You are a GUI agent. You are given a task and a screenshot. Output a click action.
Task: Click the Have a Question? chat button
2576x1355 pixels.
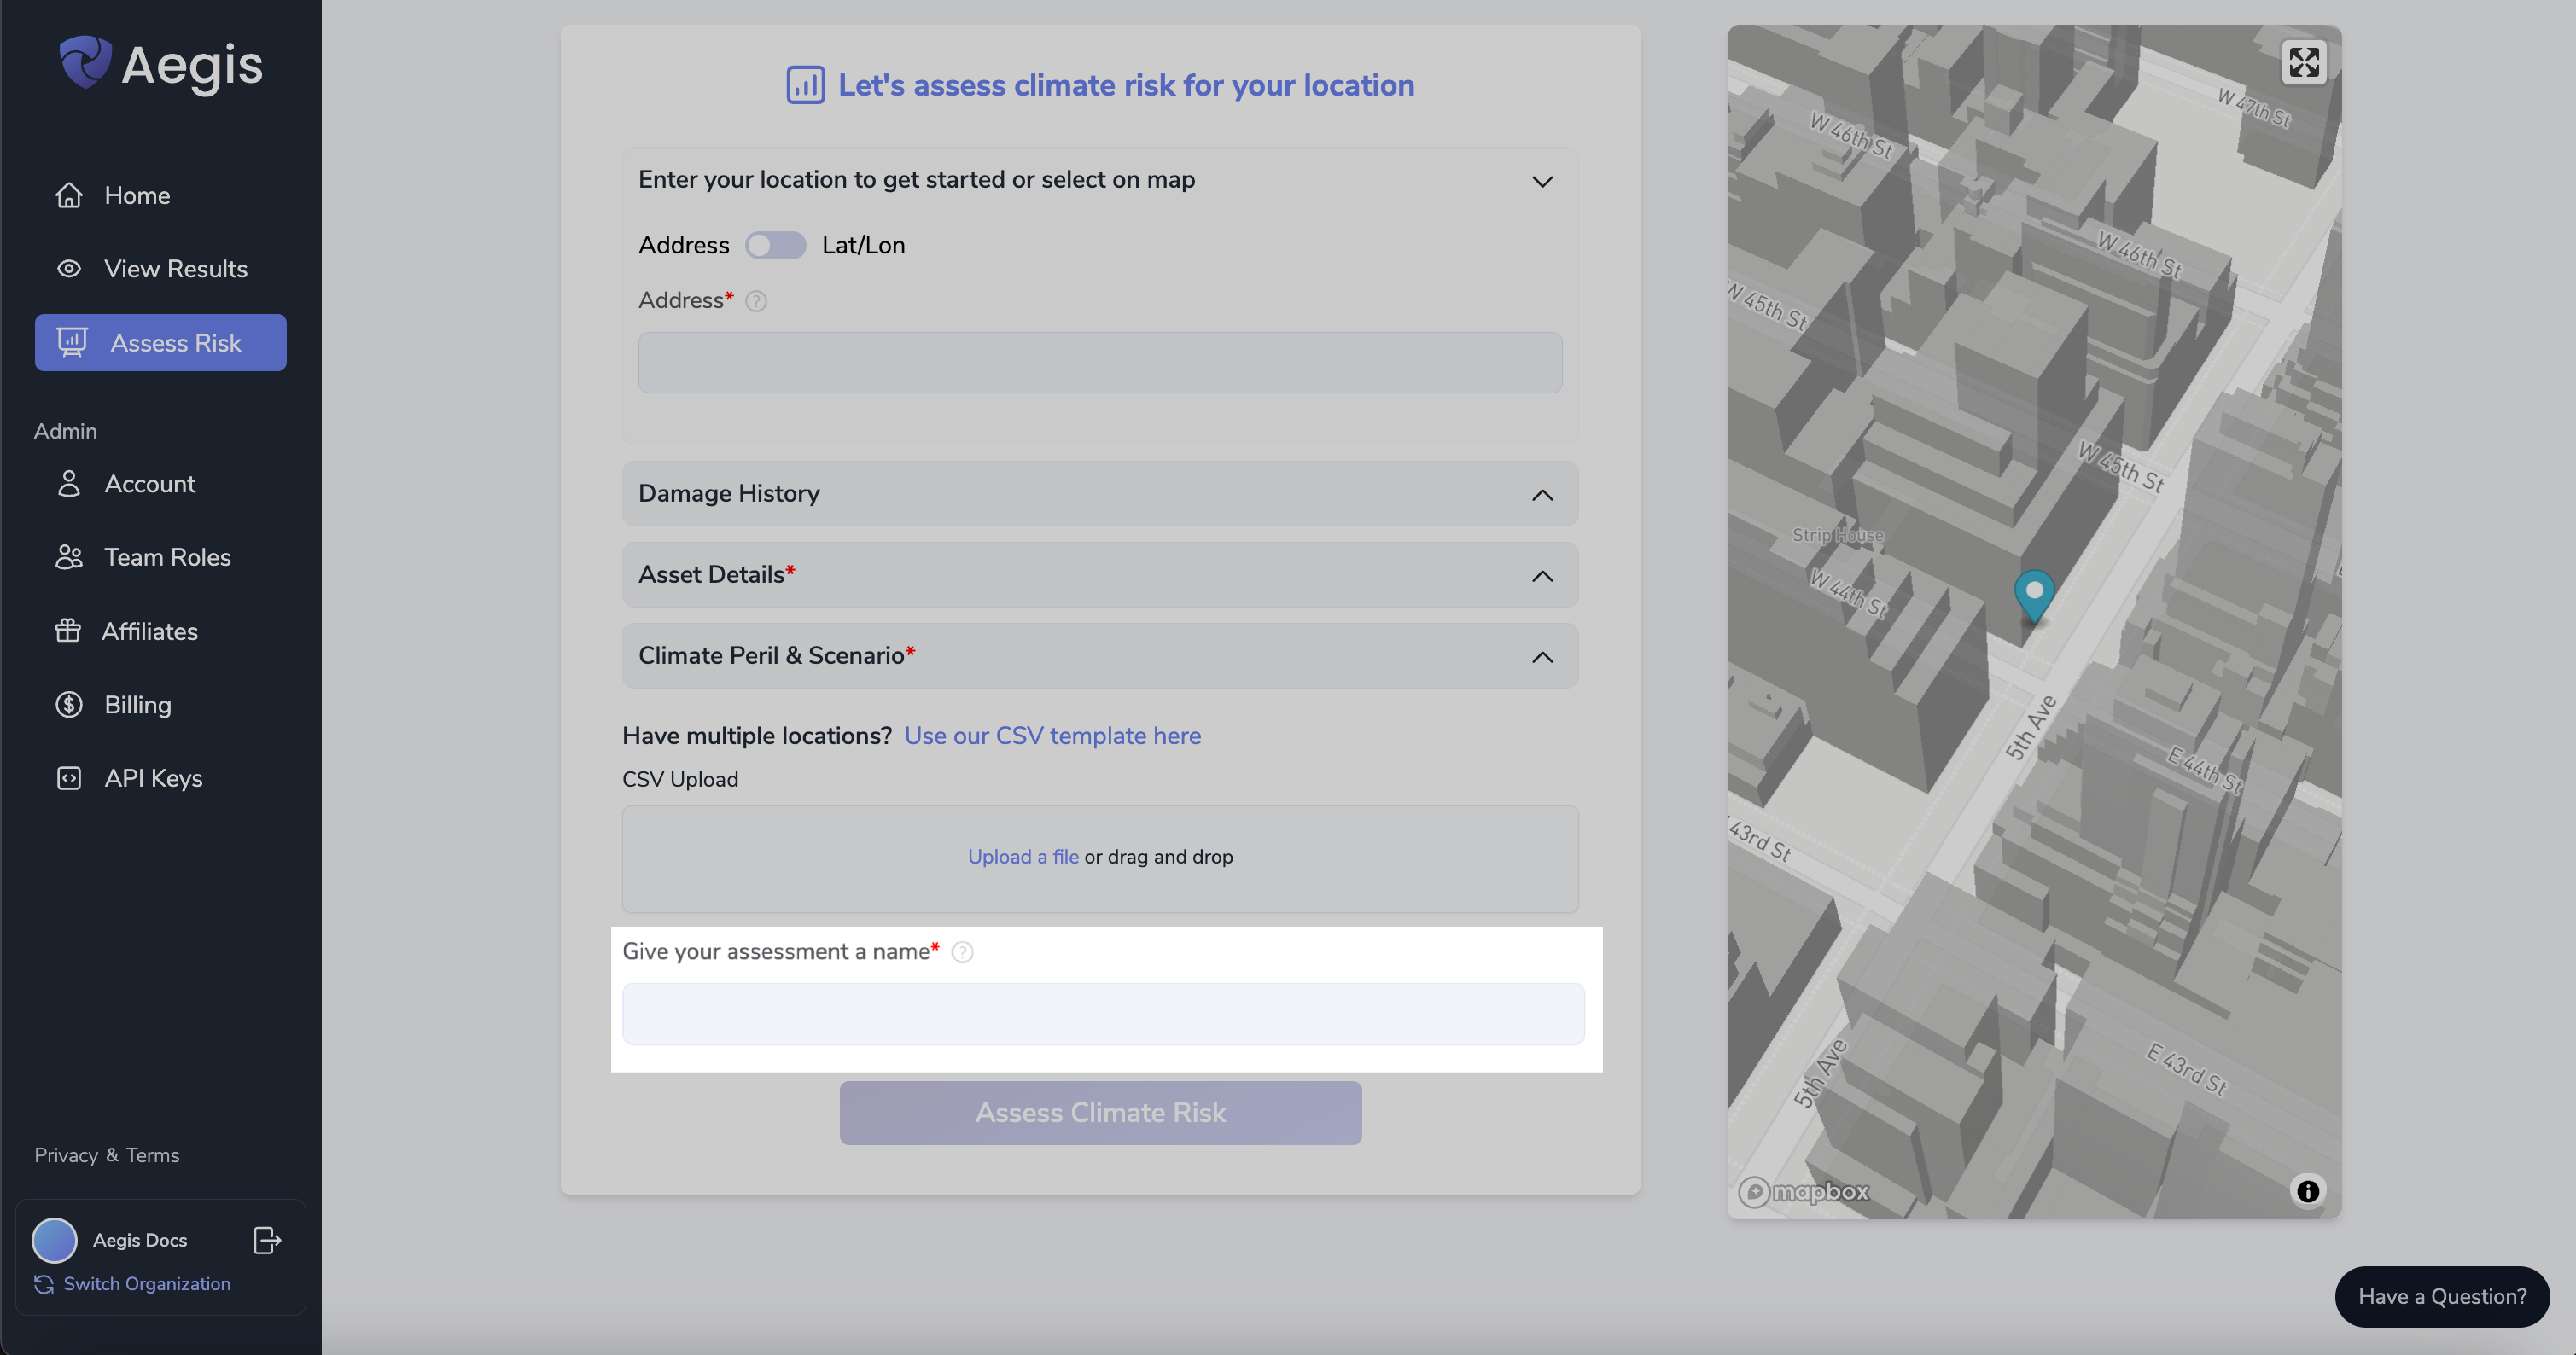(2442, 1296)
